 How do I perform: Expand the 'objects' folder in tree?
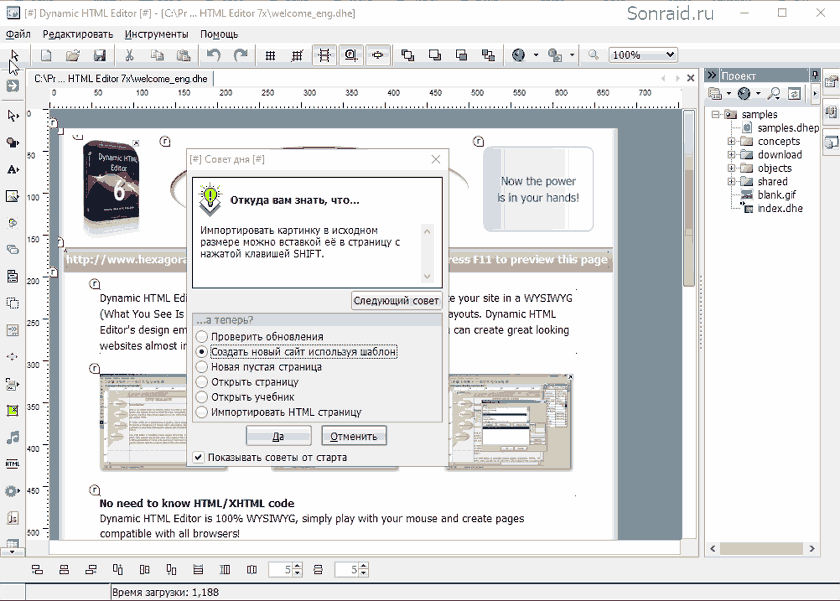click(731, 168)
